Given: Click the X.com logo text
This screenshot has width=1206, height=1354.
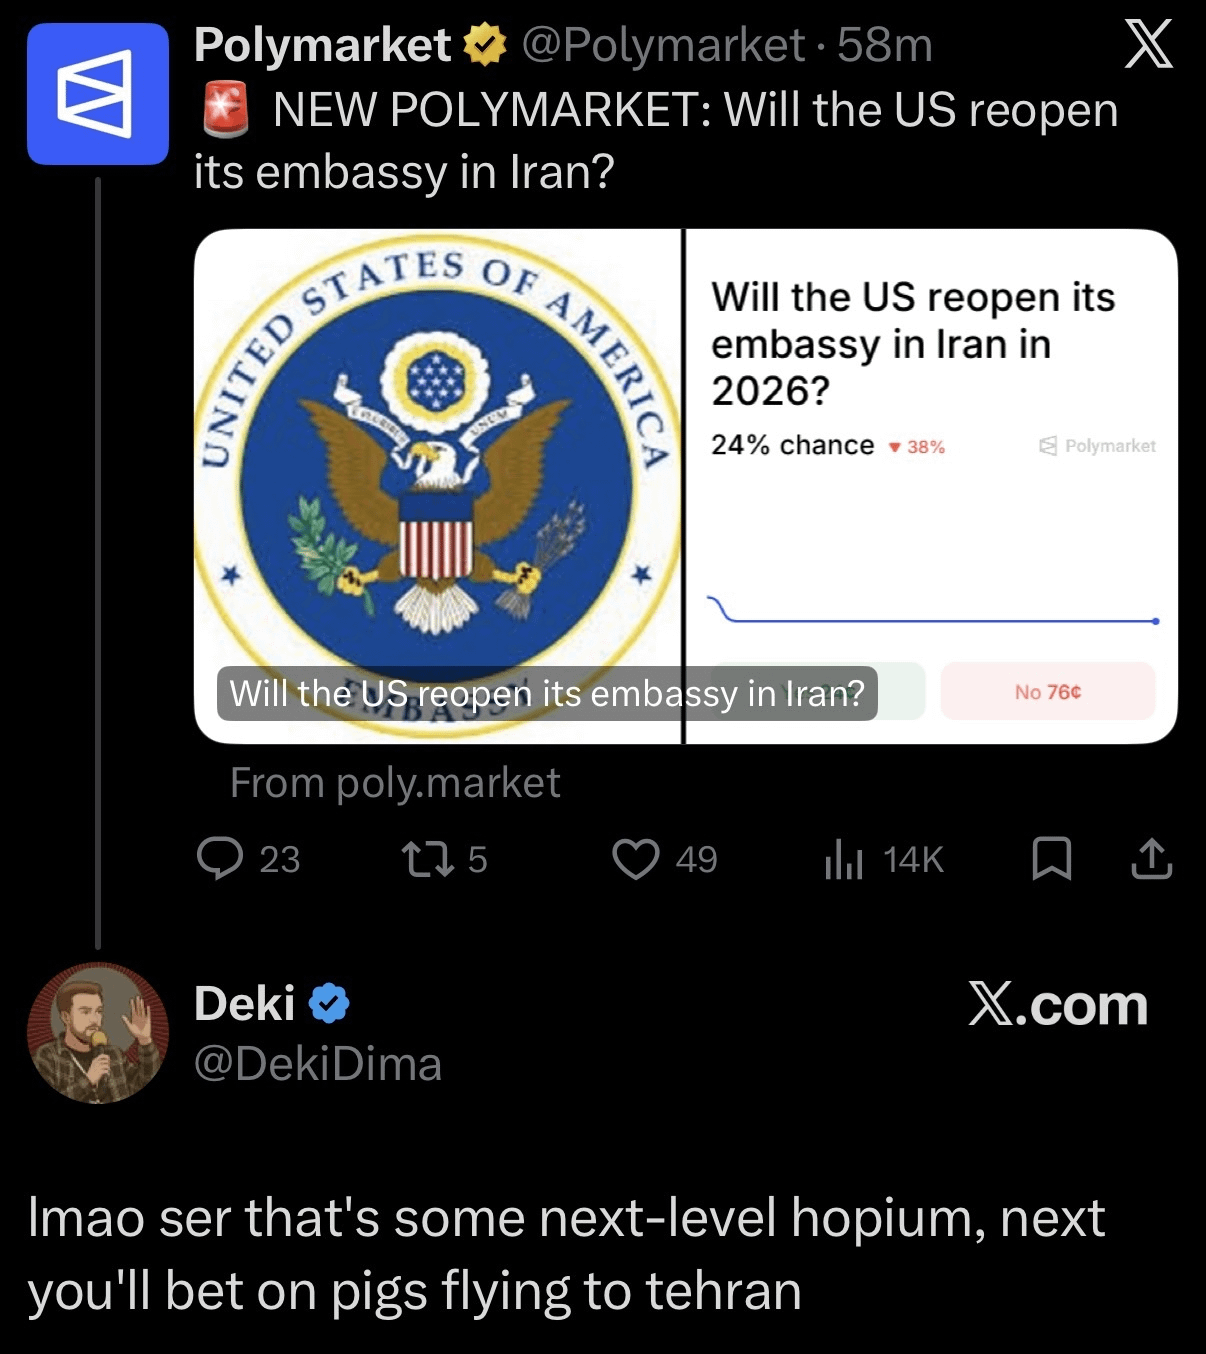Looking at the screenshot, I should point(1058,1004).
